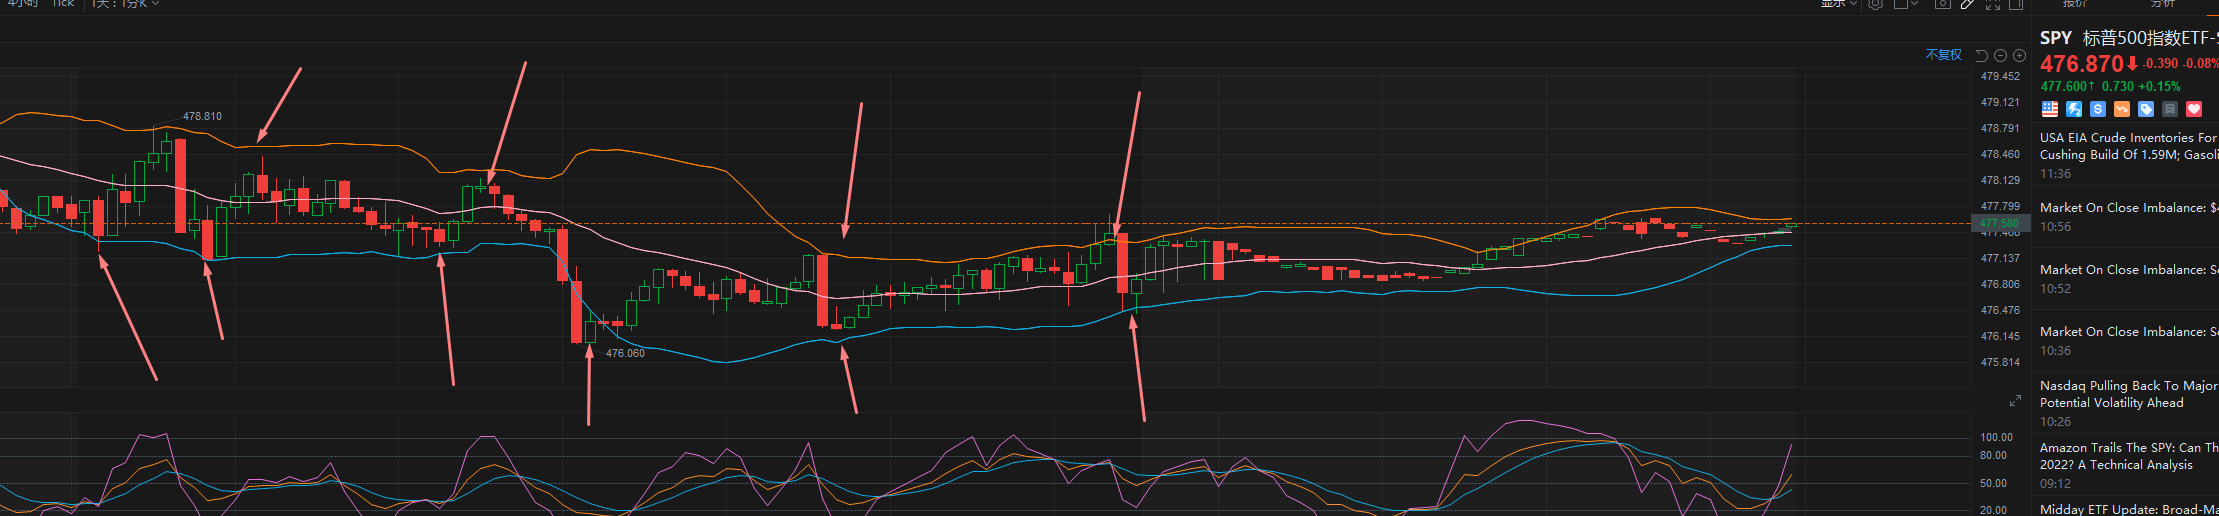2219x516 pixels.
Task: Open Market On Close Imbalance 10:52 news
Action: coord(2129,270)
